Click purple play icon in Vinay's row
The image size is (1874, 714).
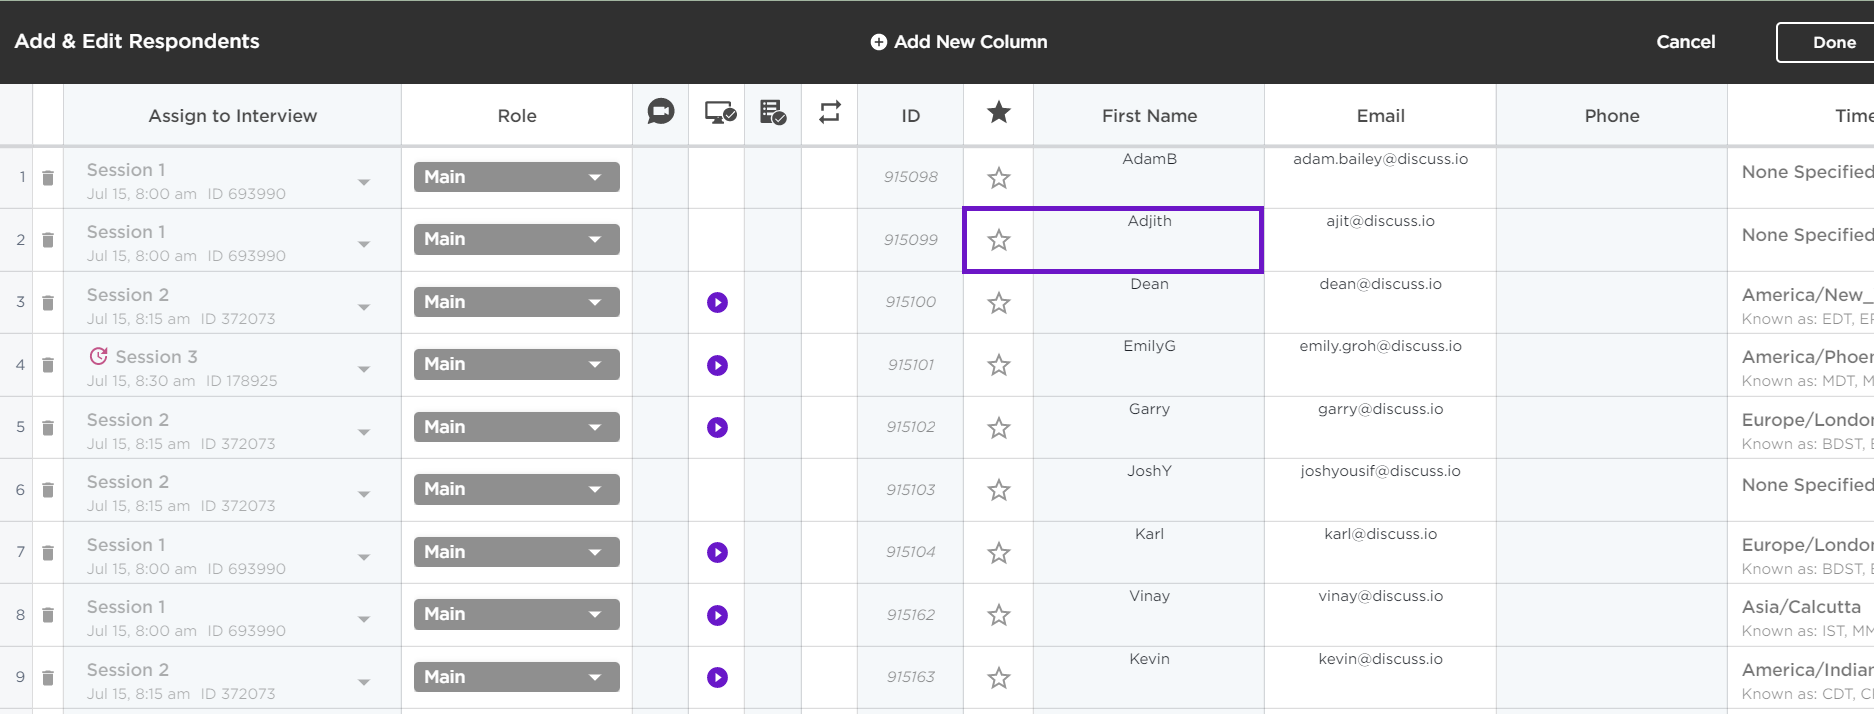[x=717, y=615]
